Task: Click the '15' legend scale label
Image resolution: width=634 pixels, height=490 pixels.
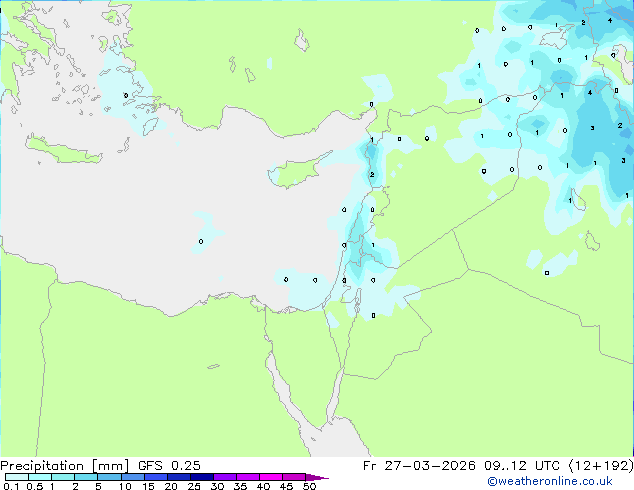Action: pyautogui.click(x=148, y=486)
